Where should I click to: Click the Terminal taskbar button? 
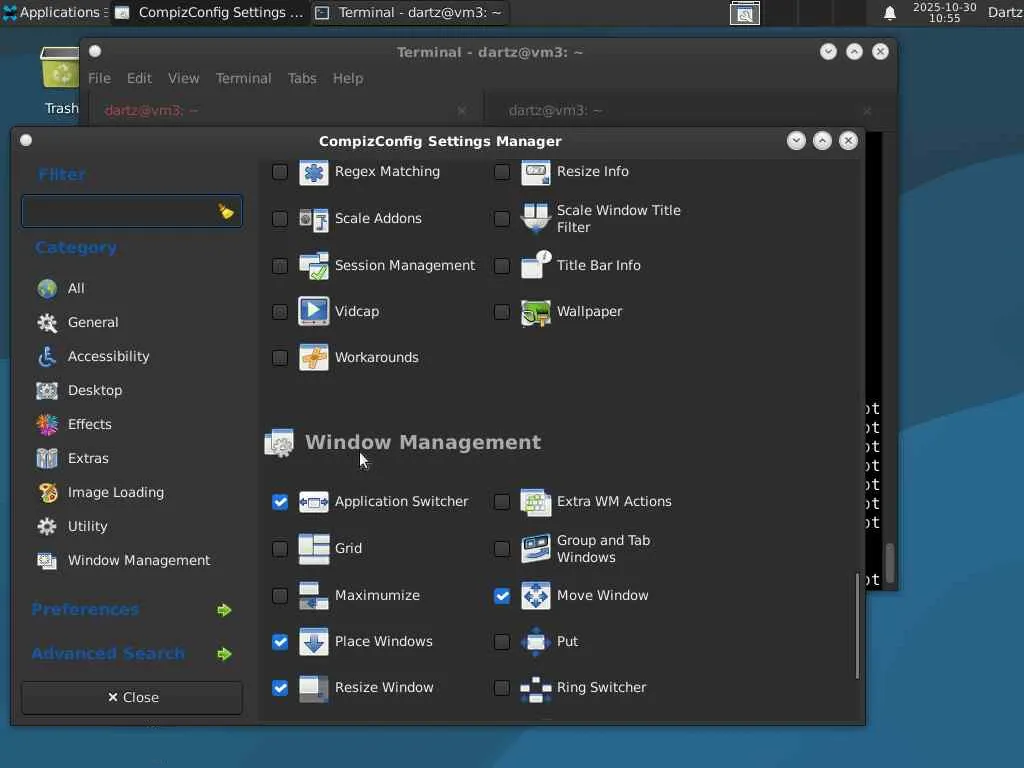(409, 12)
